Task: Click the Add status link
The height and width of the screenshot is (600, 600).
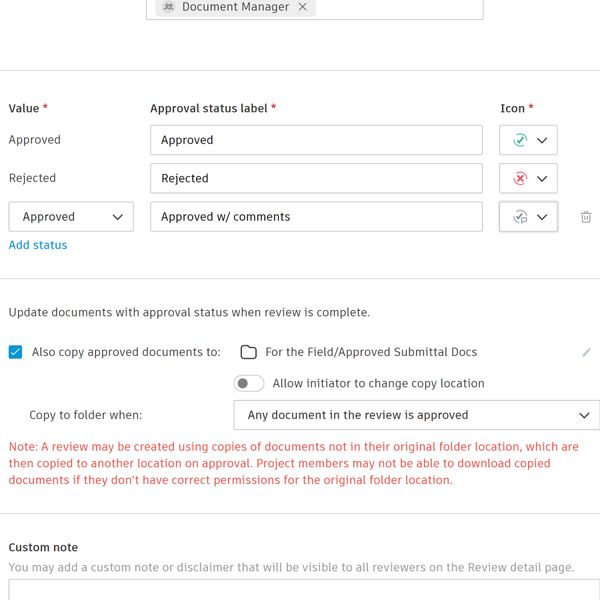Action: pyautogui.click(x=38, y=245)
